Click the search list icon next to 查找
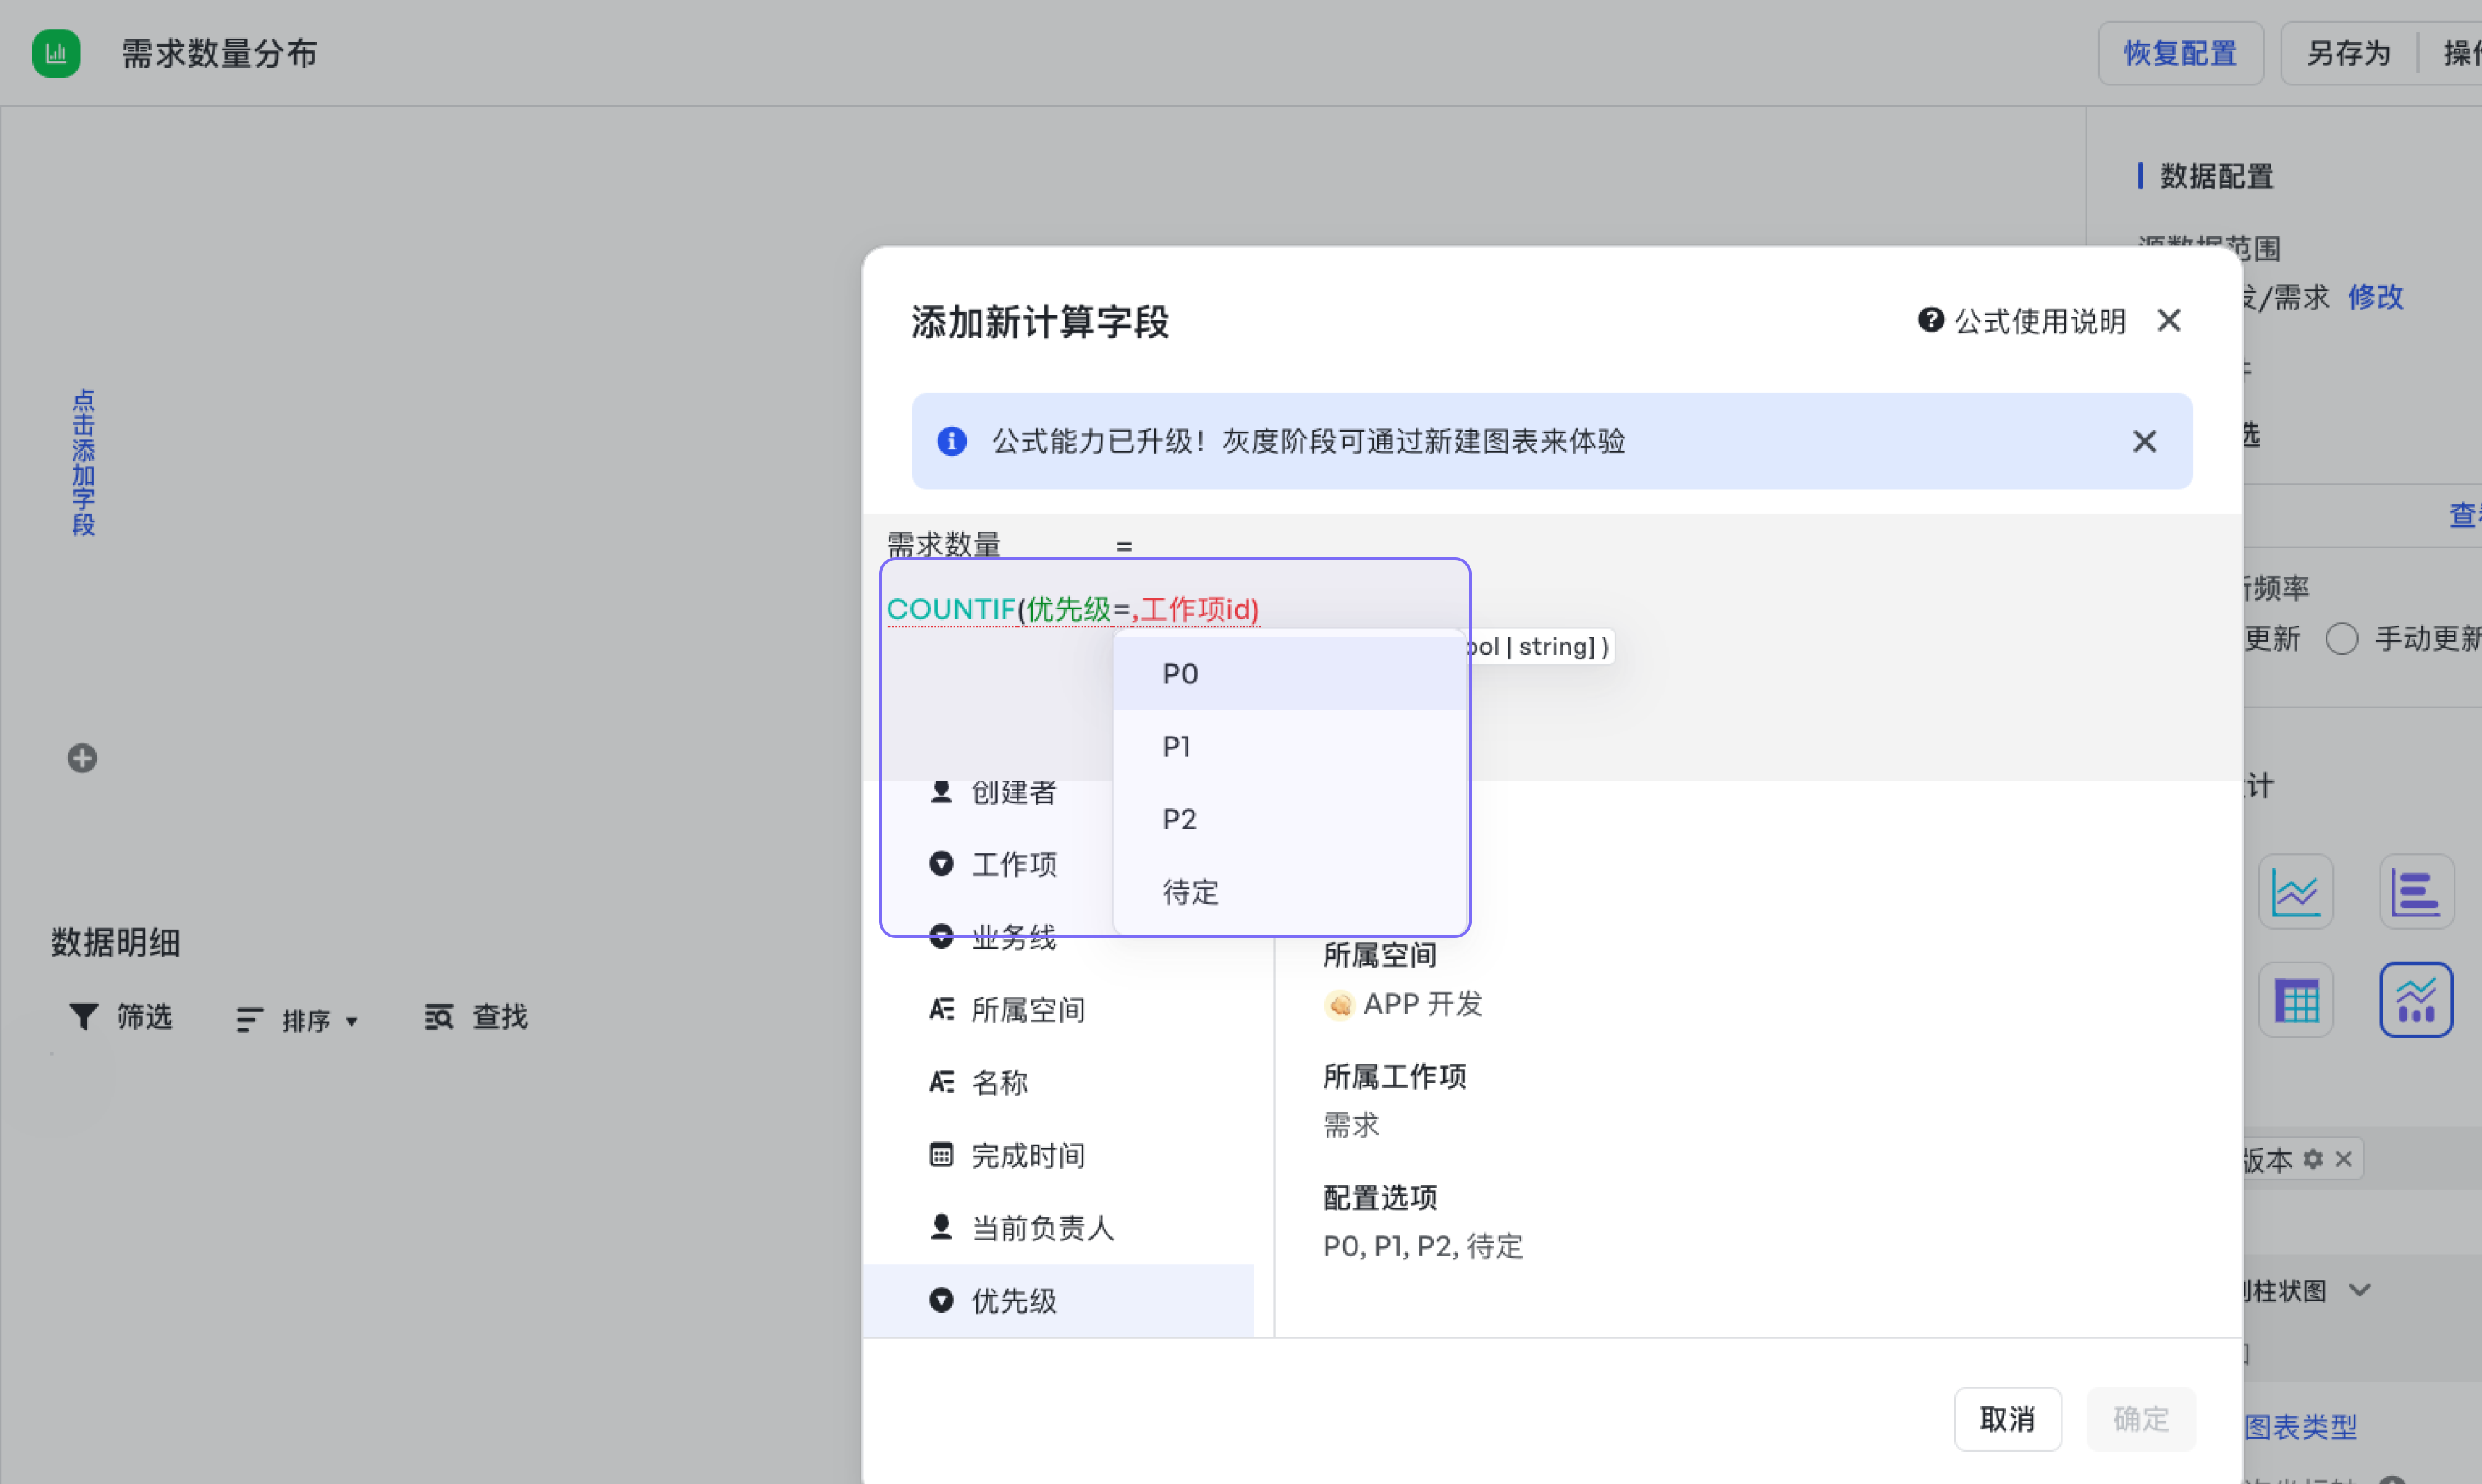The image size is (2482, 1484). (x=439, y=1017)
